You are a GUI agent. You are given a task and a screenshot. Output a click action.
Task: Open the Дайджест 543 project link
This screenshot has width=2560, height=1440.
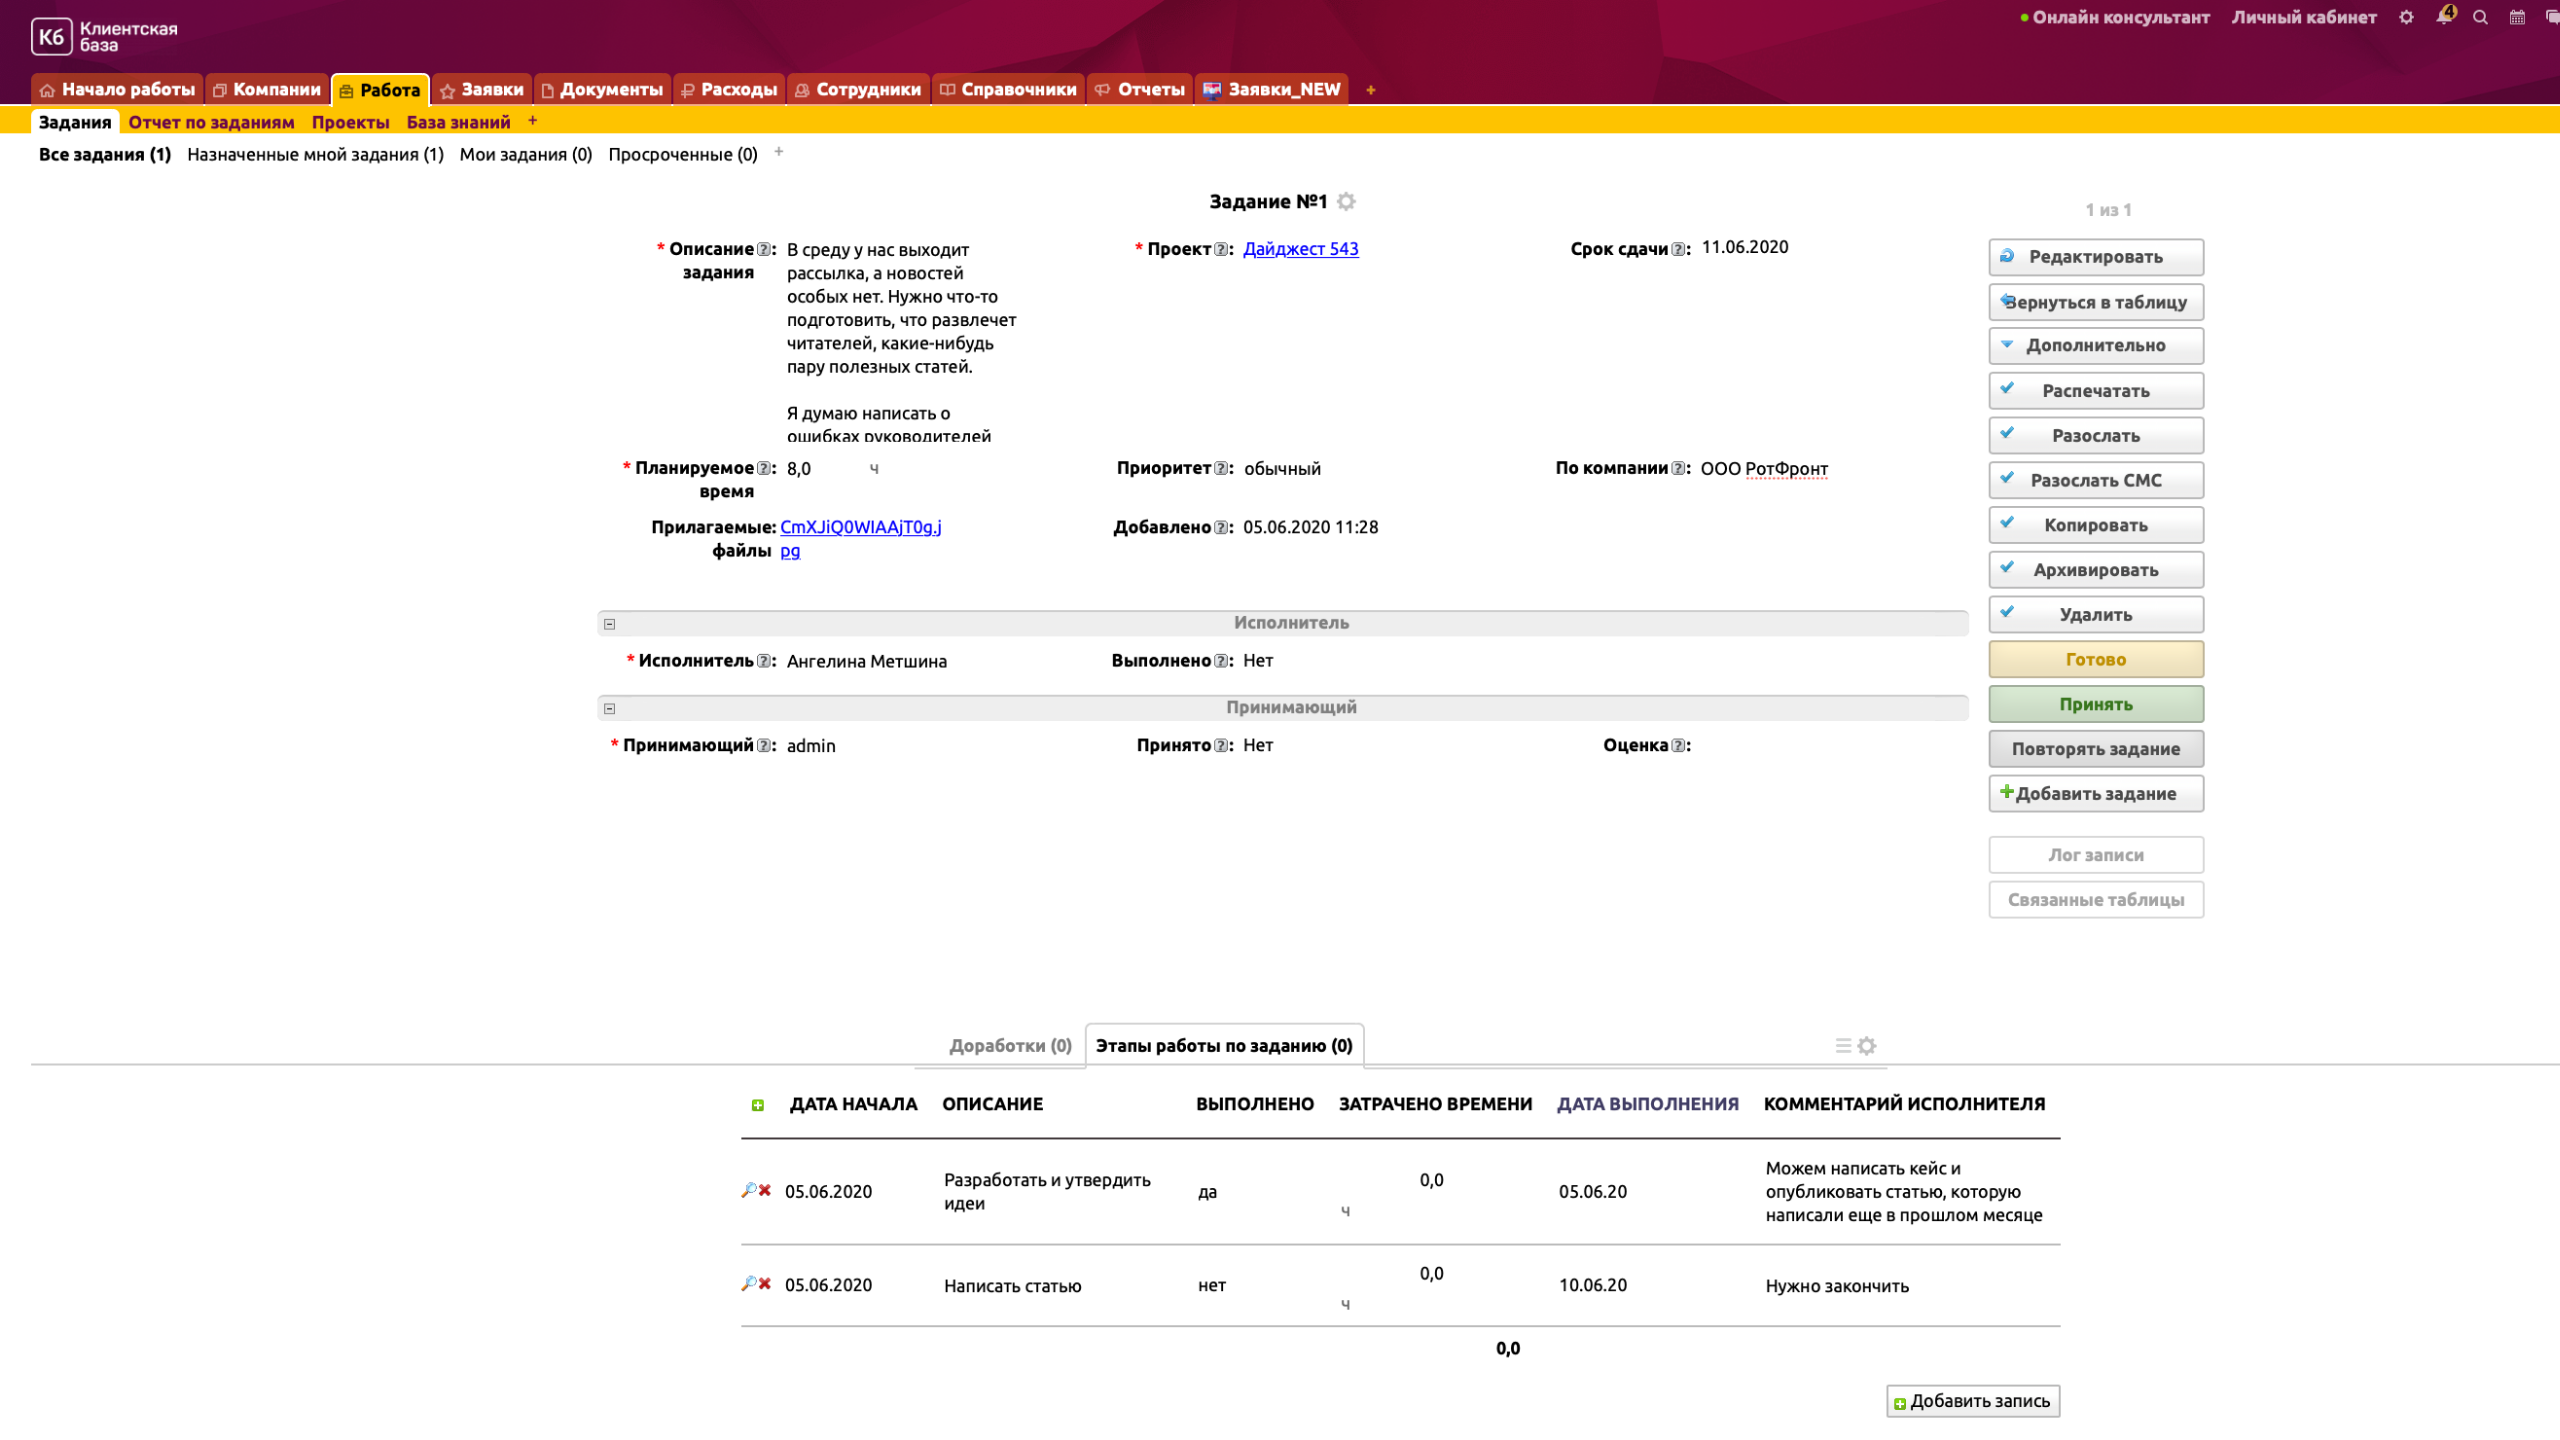(x=1300, y=249)
